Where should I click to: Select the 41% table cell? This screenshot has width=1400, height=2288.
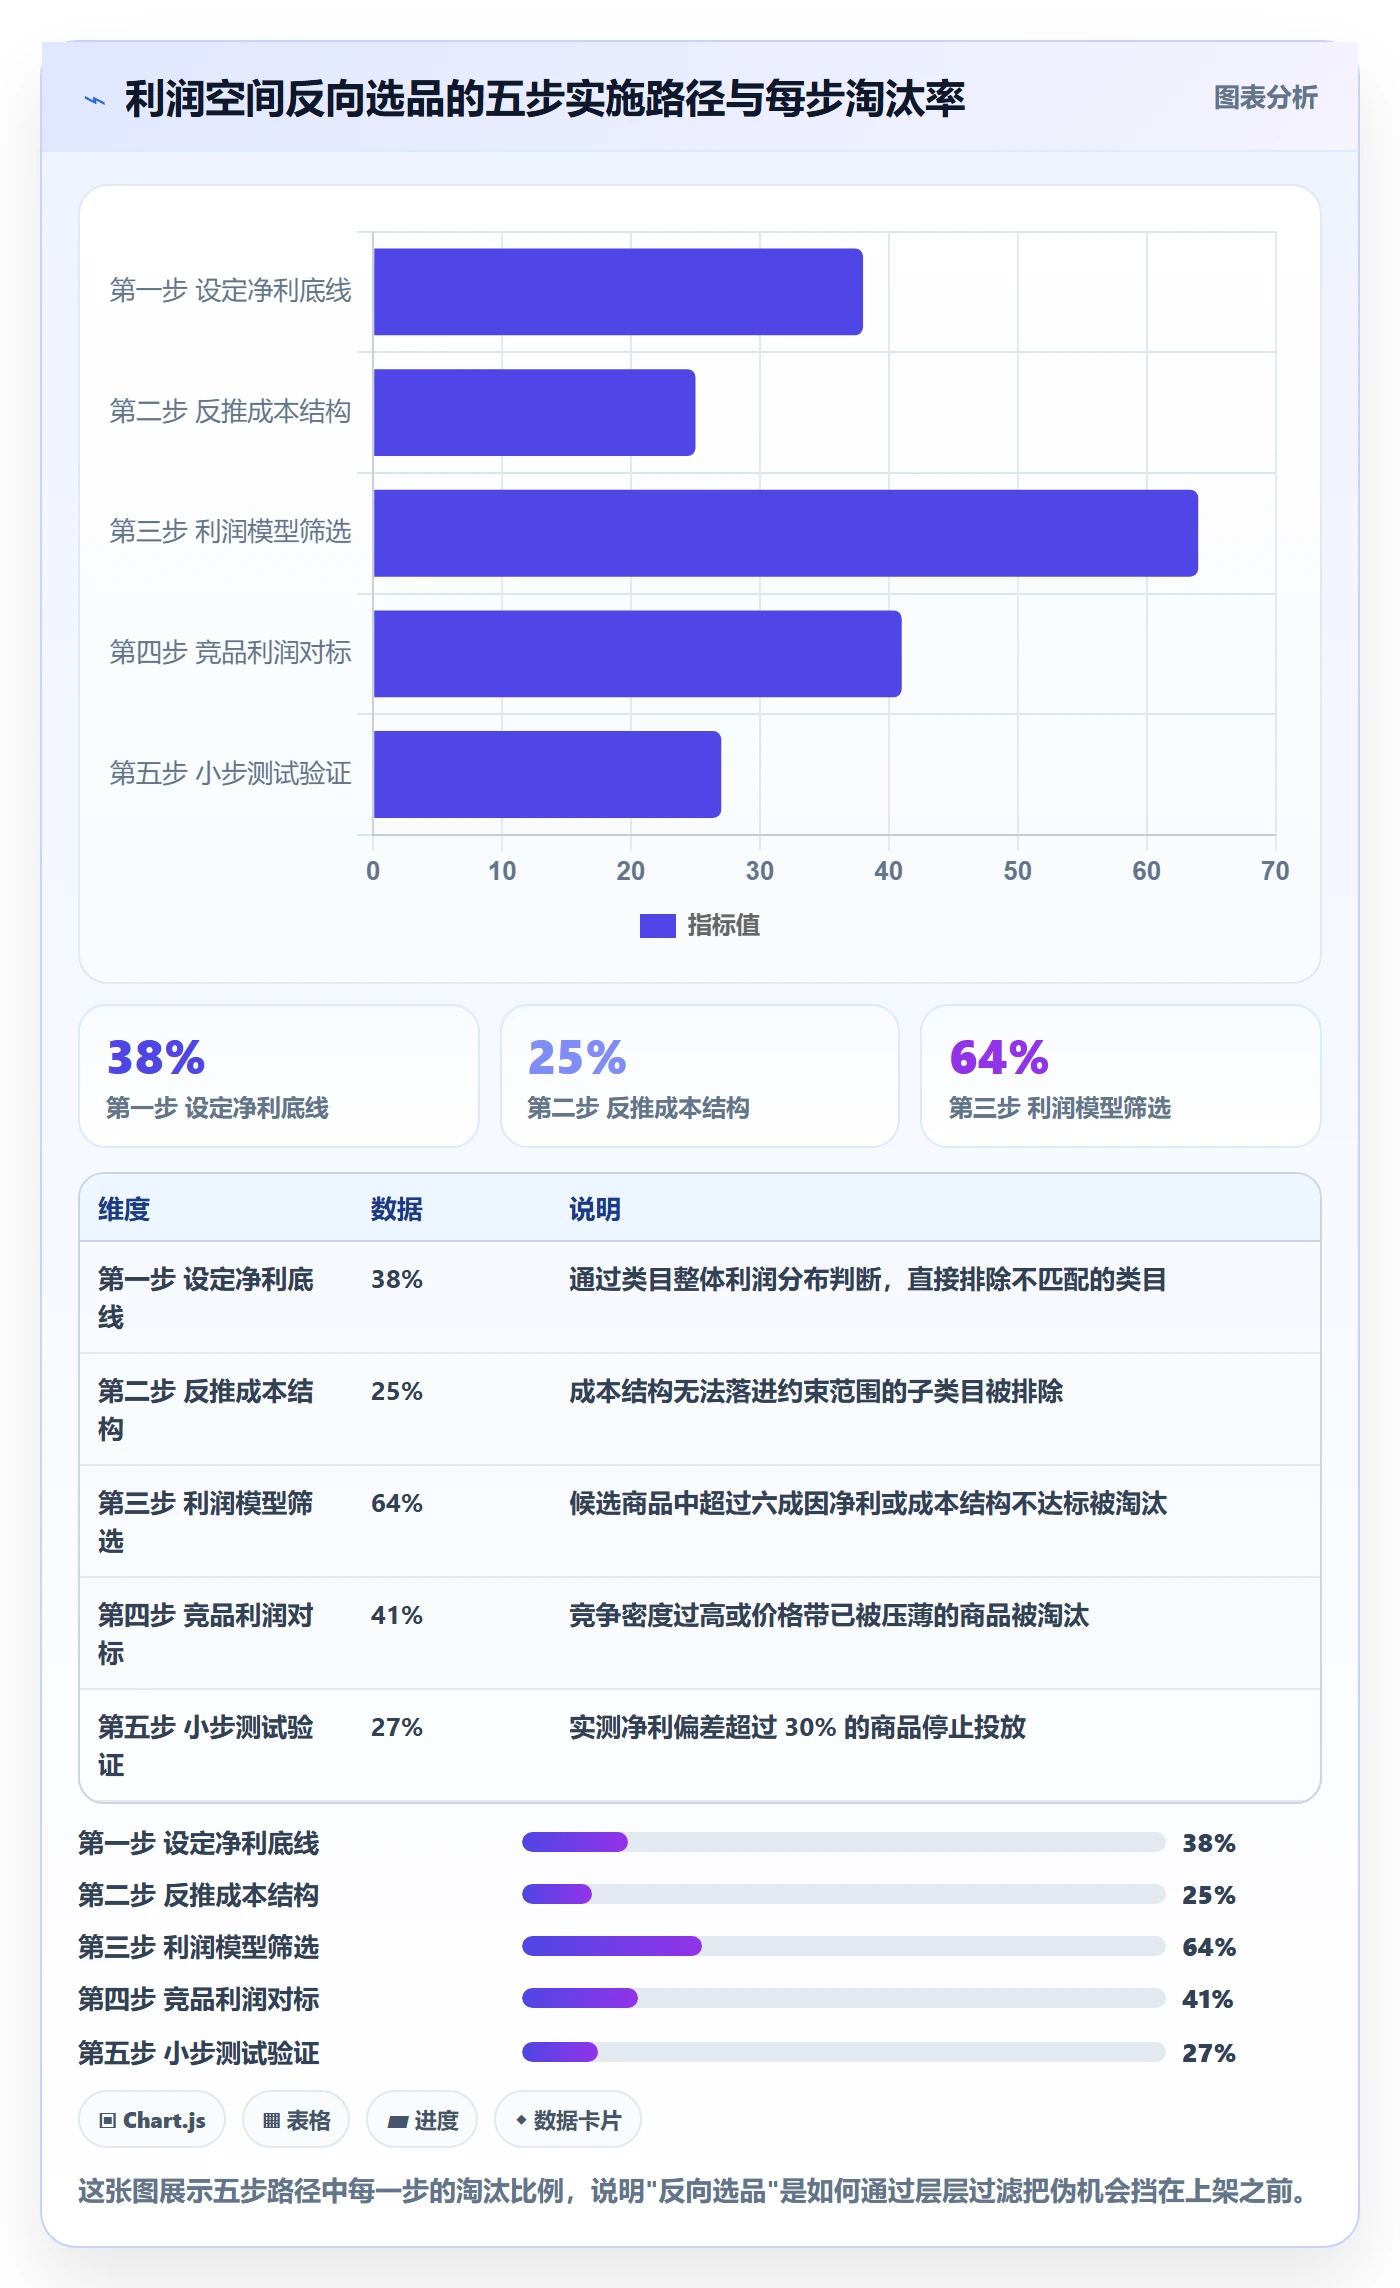pos(397,1615)
